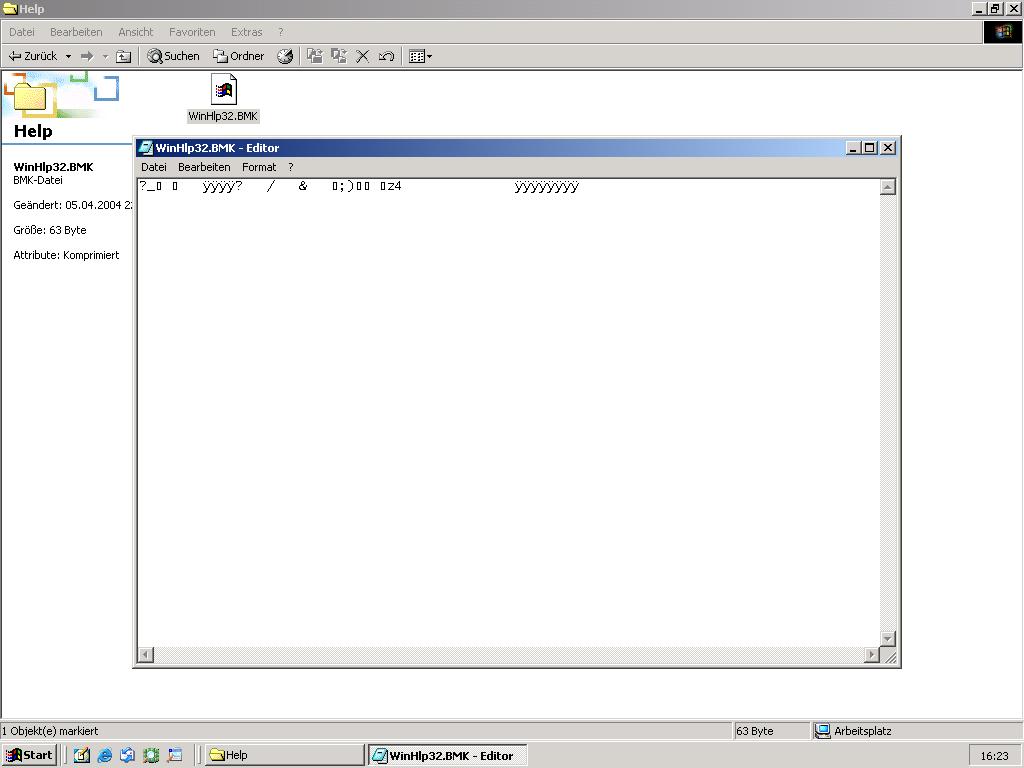Viewport: 1024px width, 768px height.
Task: Select the WinHlp32.BMK file icon
Action: 223,91
